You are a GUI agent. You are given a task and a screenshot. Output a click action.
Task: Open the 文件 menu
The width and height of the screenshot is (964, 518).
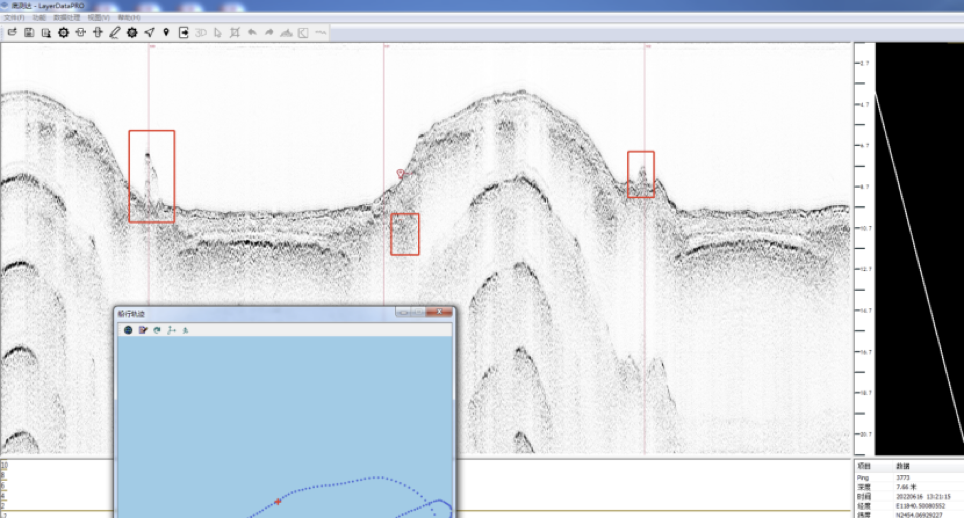point(14,18)
